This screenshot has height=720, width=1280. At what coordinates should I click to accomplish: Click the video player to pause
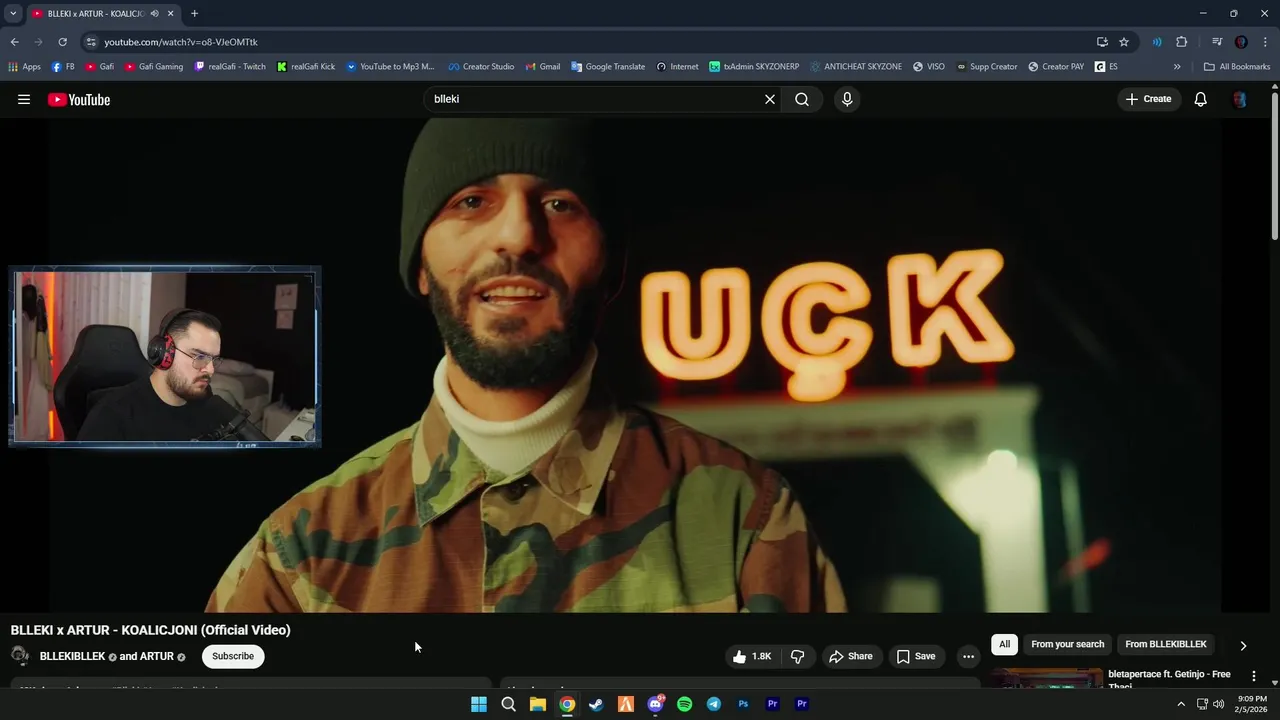635,365
